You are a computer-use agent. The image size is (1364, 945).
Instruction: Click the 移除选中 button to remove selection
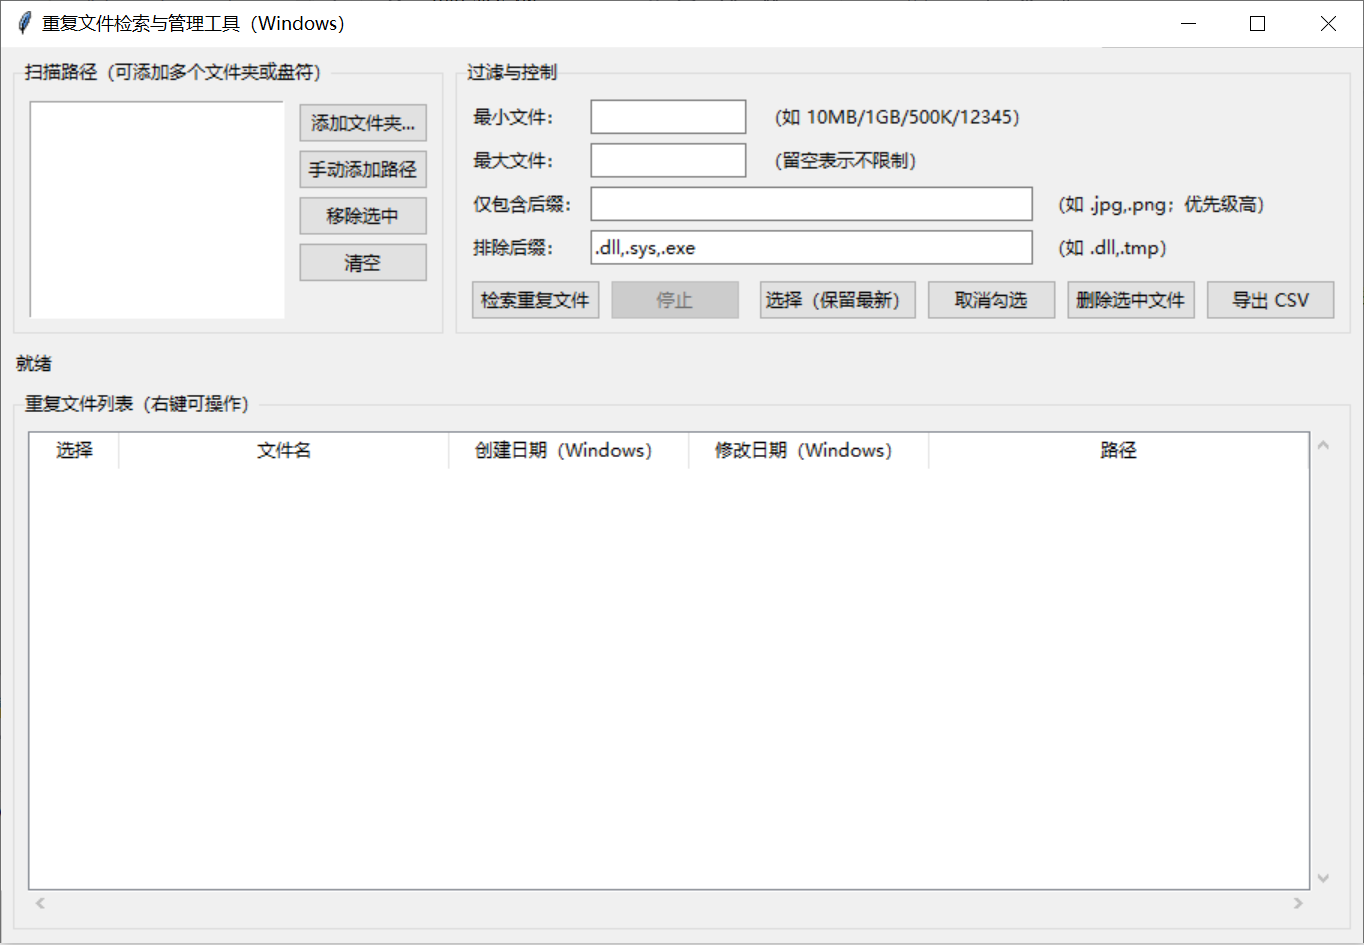point(362,215)
